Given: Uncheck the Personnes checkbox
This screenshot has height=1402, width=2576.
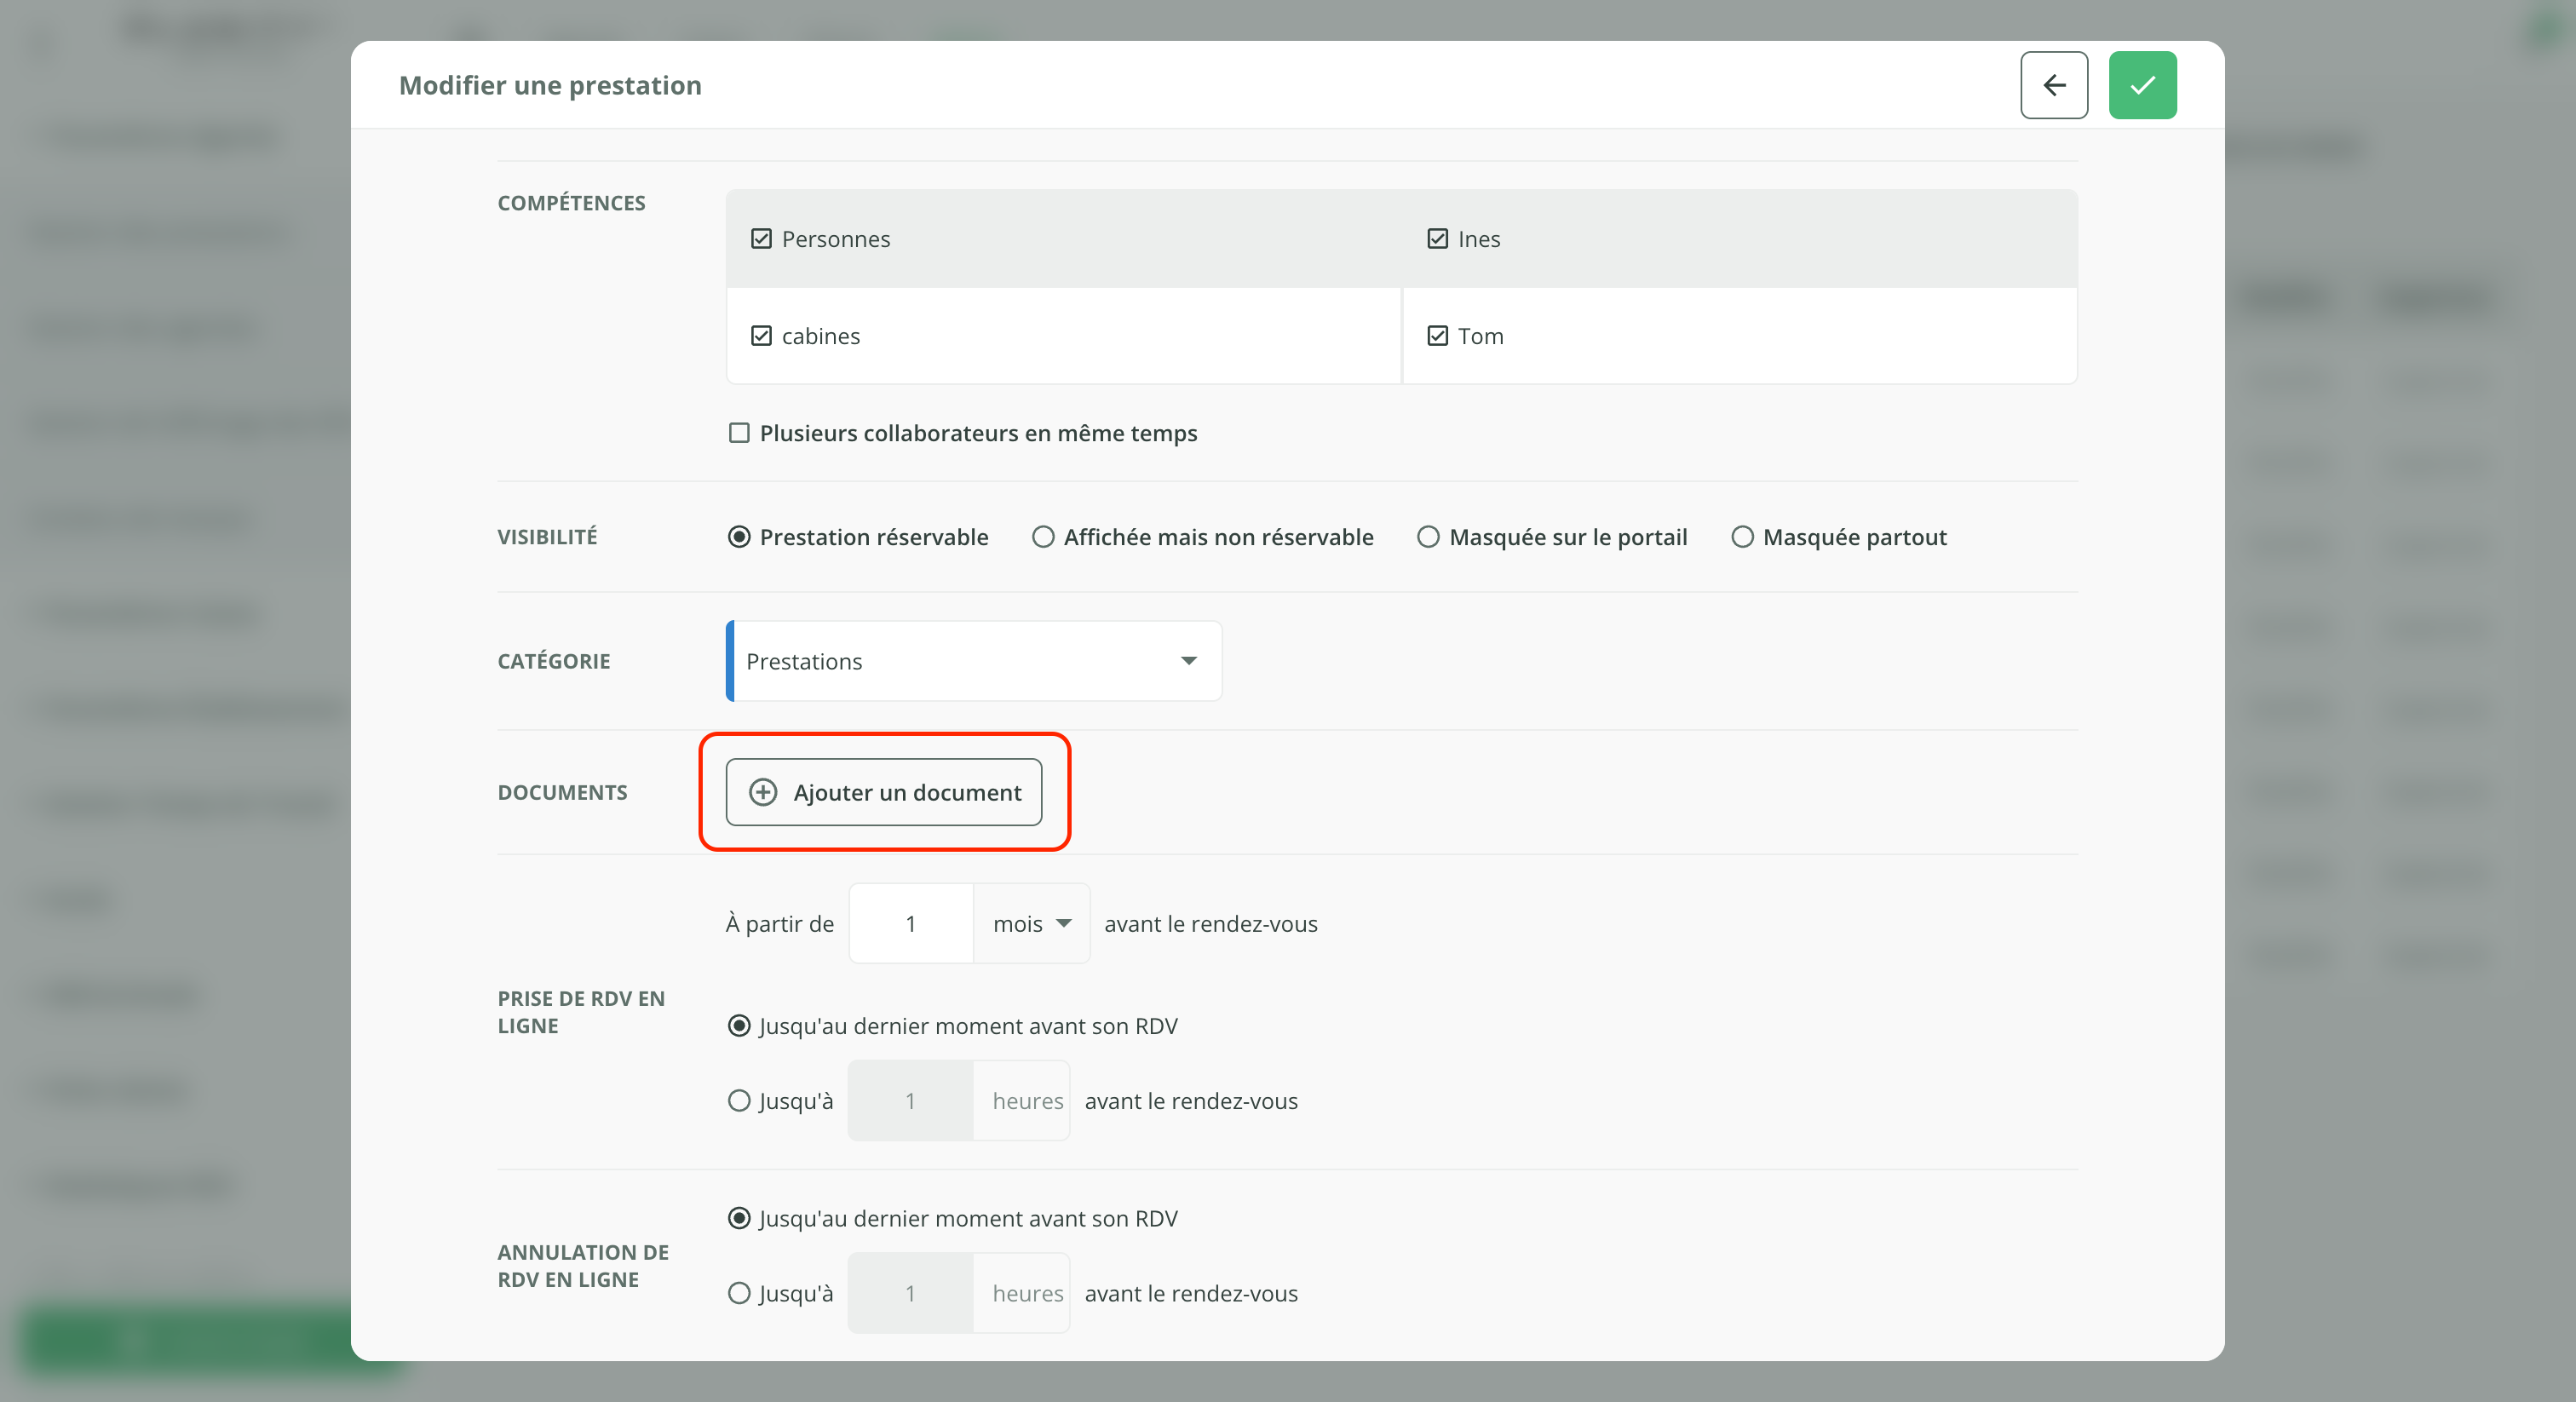Looking at the screenshot, I should point(761,239).
